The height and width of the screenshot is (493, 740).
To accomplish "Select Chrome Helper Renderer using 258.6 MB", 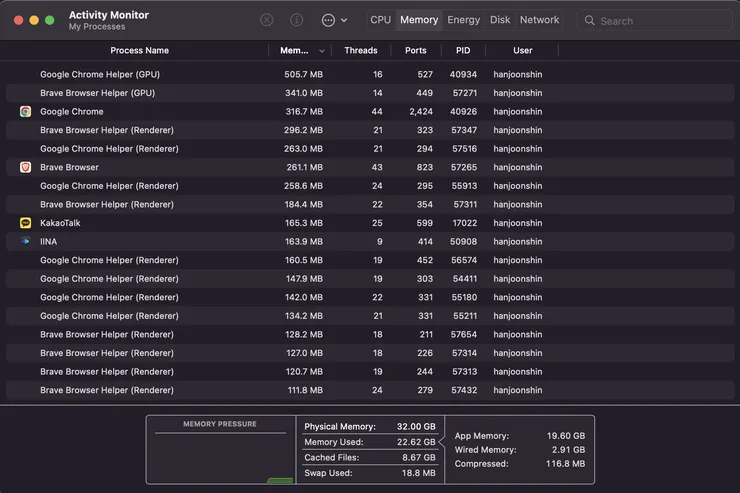I will click(370, 186).
